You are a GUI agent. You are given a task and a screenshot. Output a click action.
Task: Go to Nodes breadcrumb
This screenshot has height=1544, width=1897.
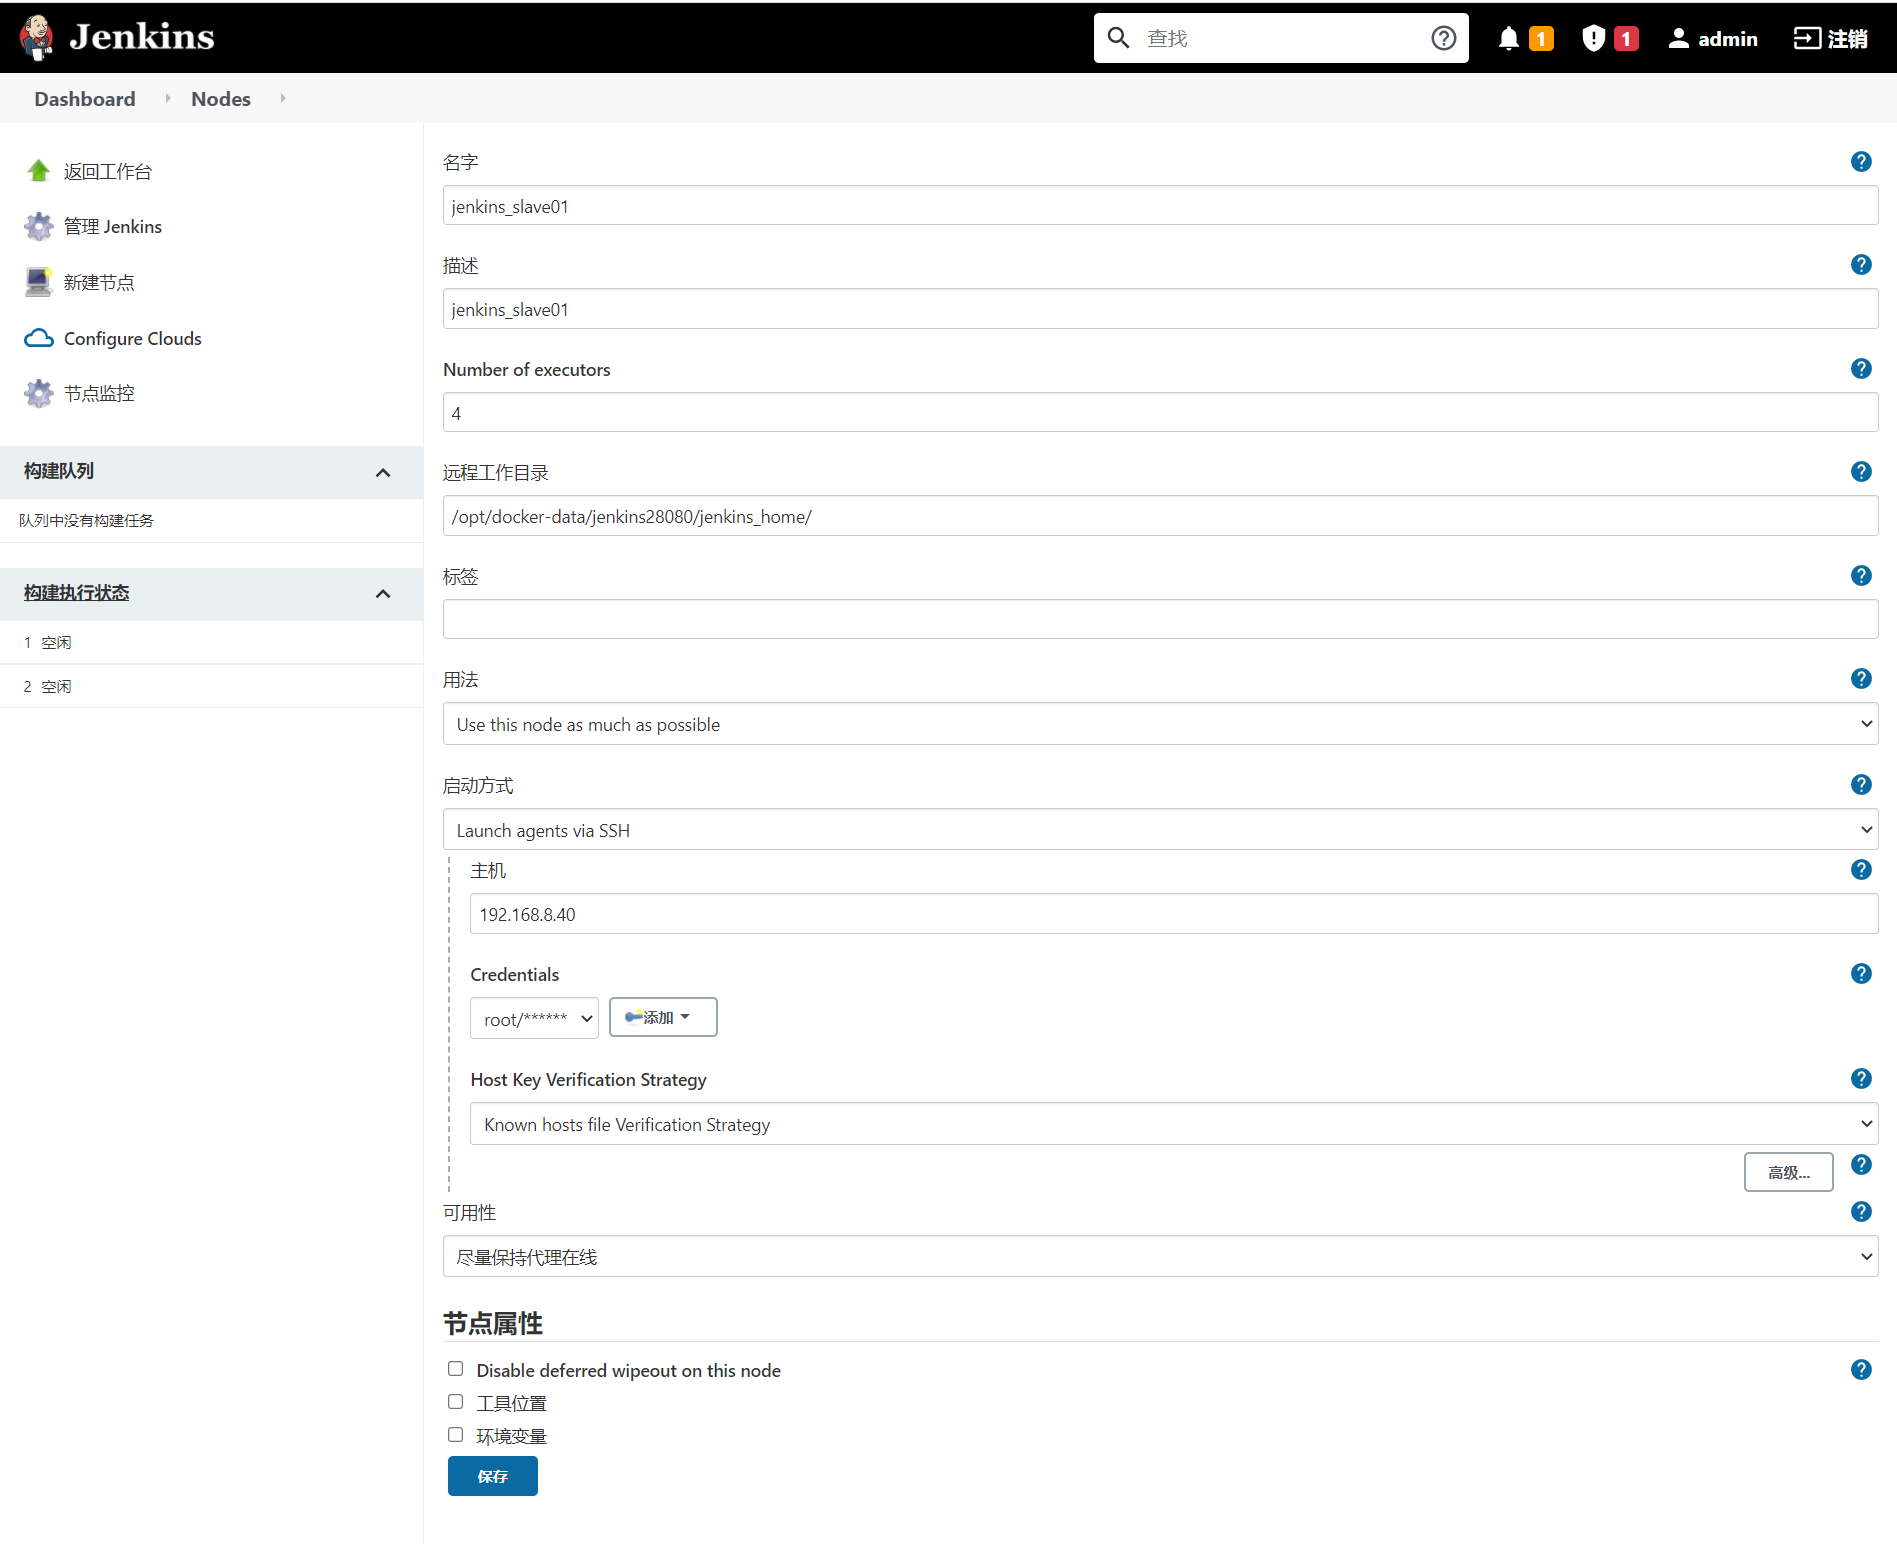click(221, 99)
